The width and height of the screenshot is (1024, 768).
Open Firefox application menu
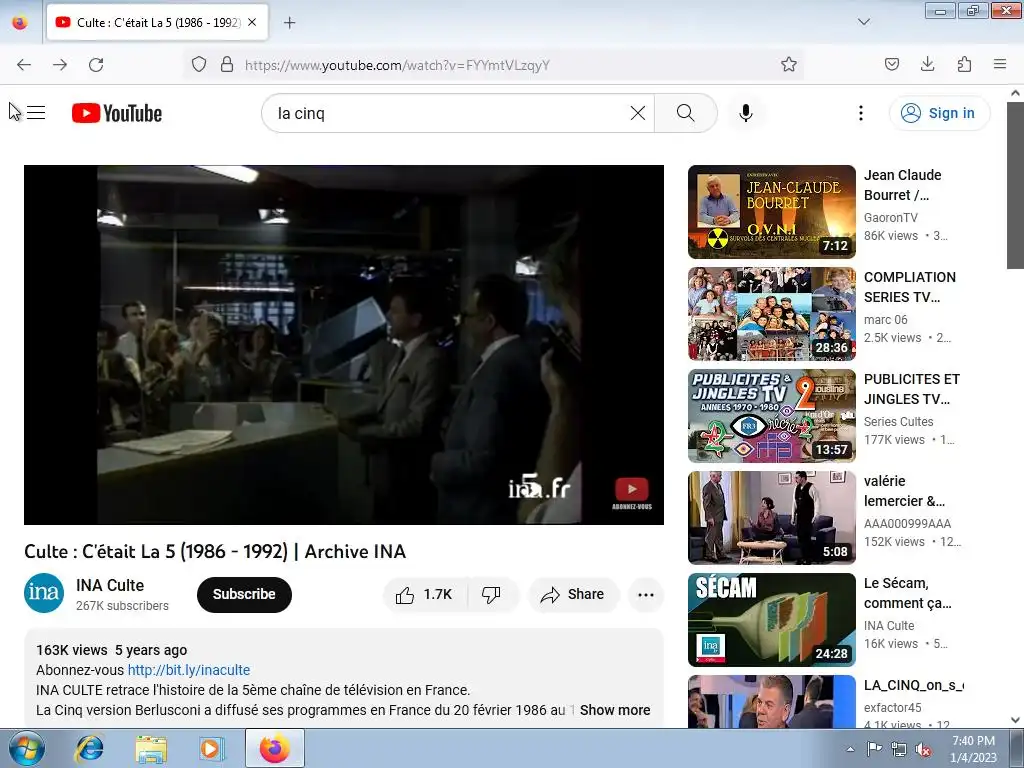pyautogui.click(x=1000, y=65)
